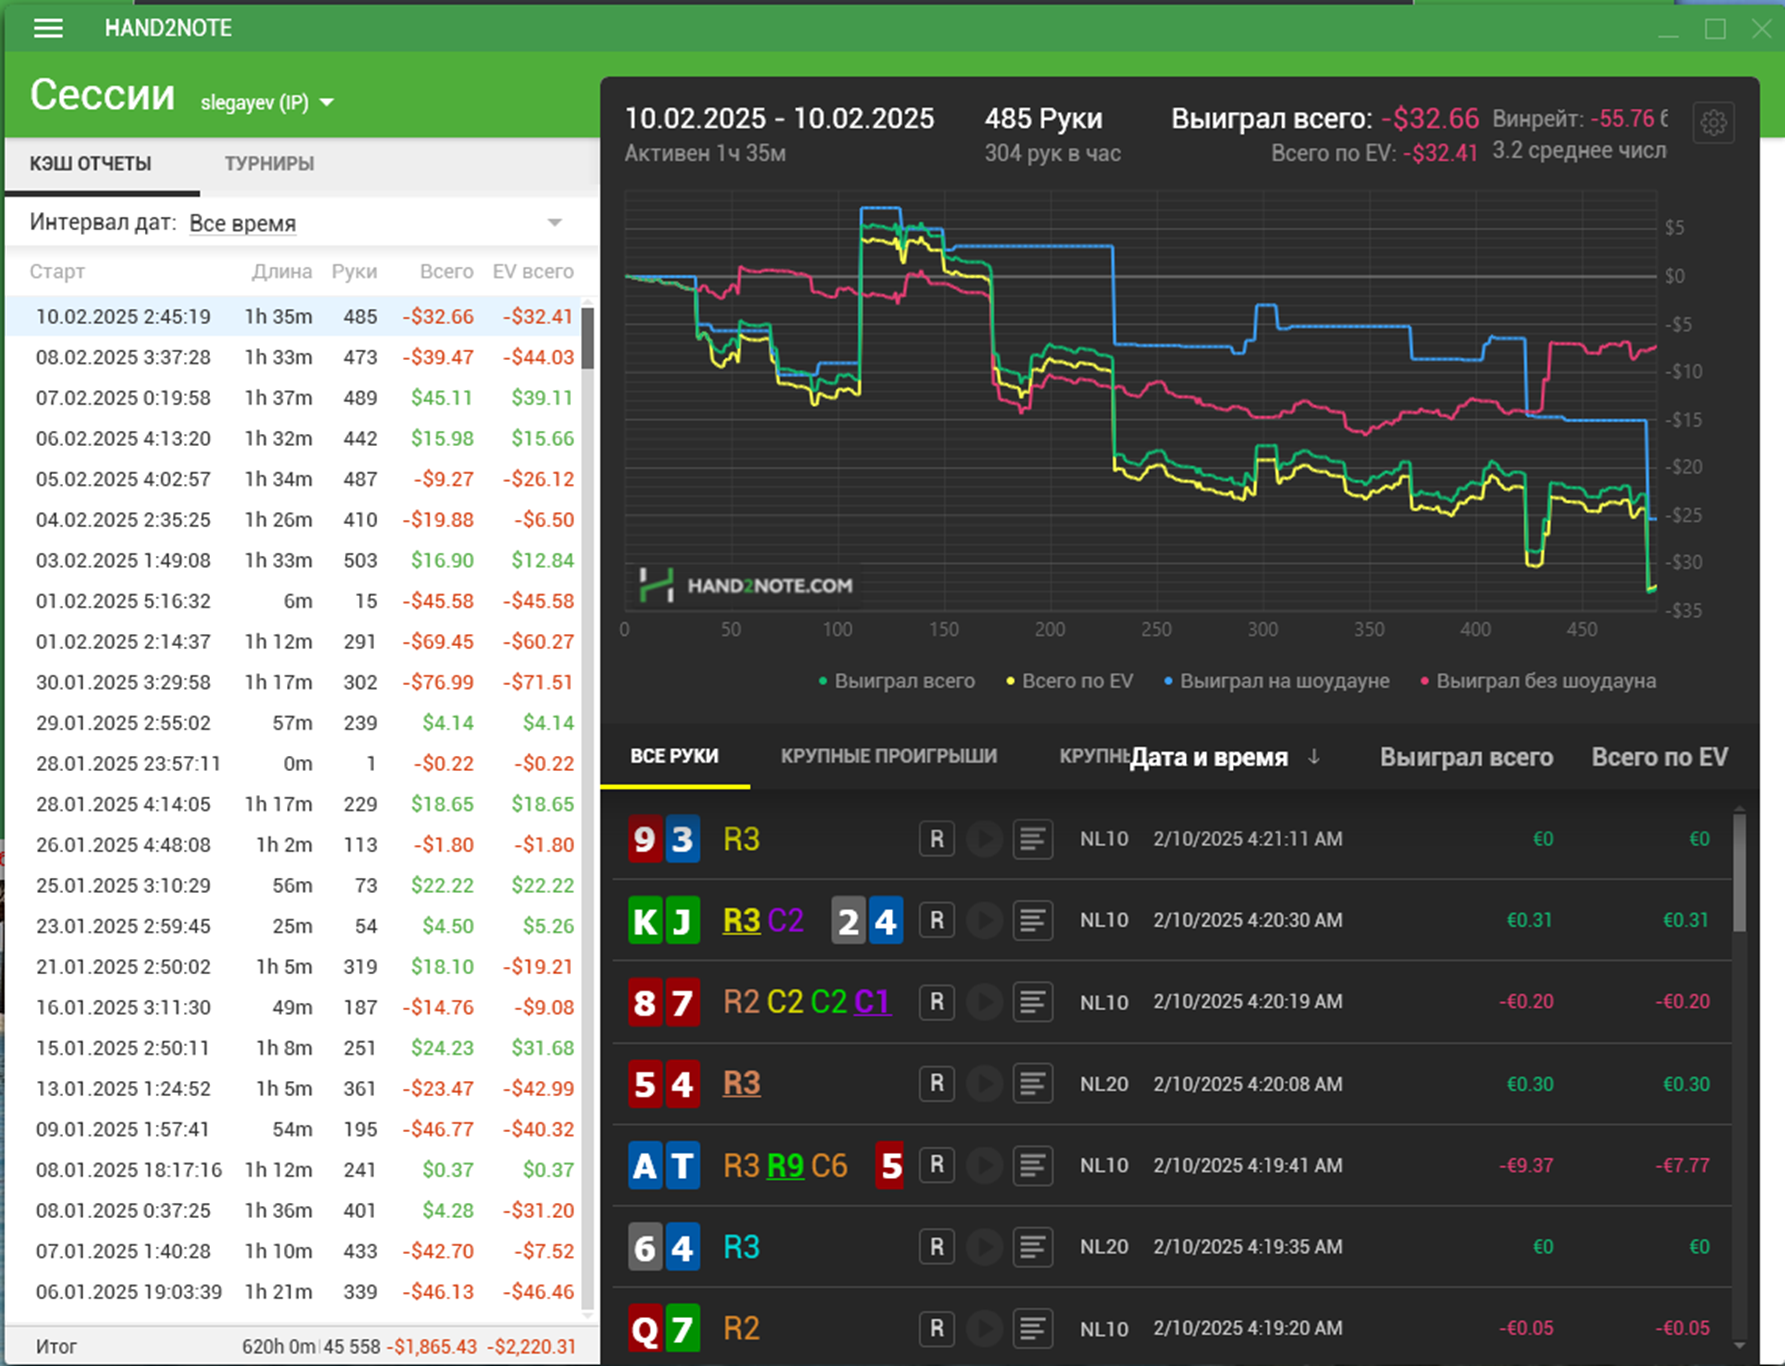Click the R2 C2 C2 C1 action line
Viewport: 1785px width, 1366px height.
(x=806, y=1002)
